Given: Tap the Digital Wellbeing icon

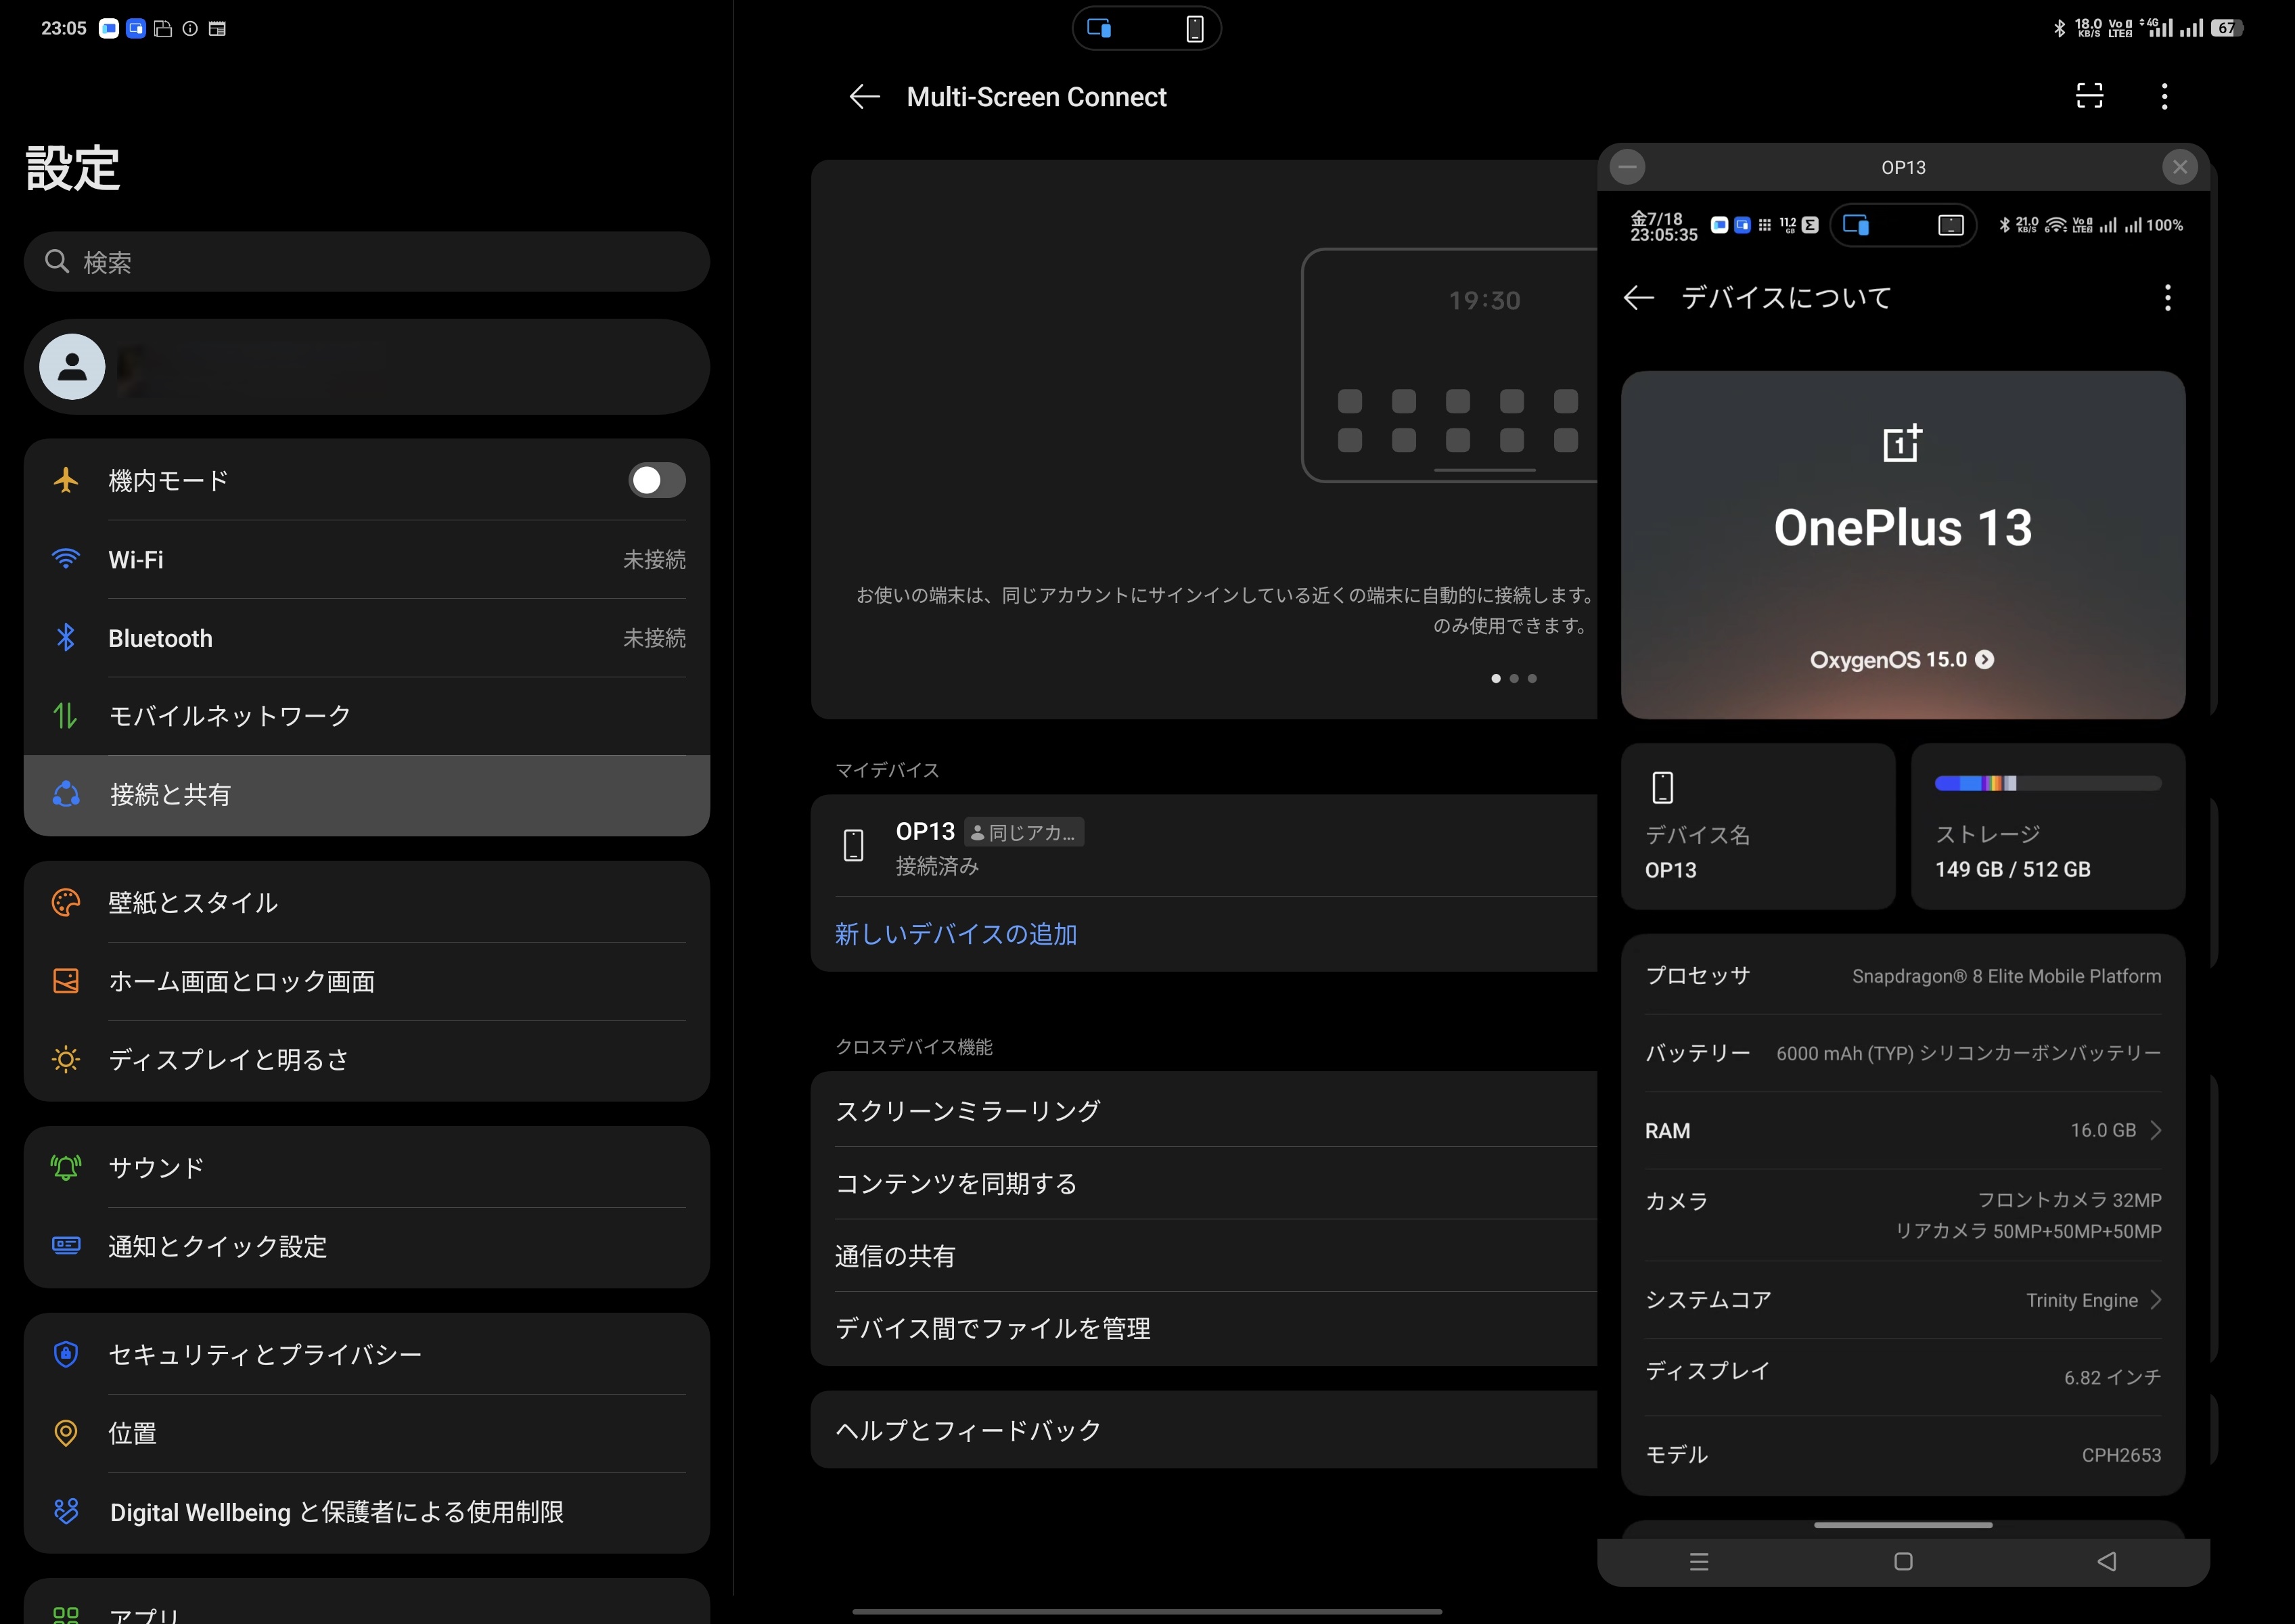Looking at the screenshot, I should 66,1511.
